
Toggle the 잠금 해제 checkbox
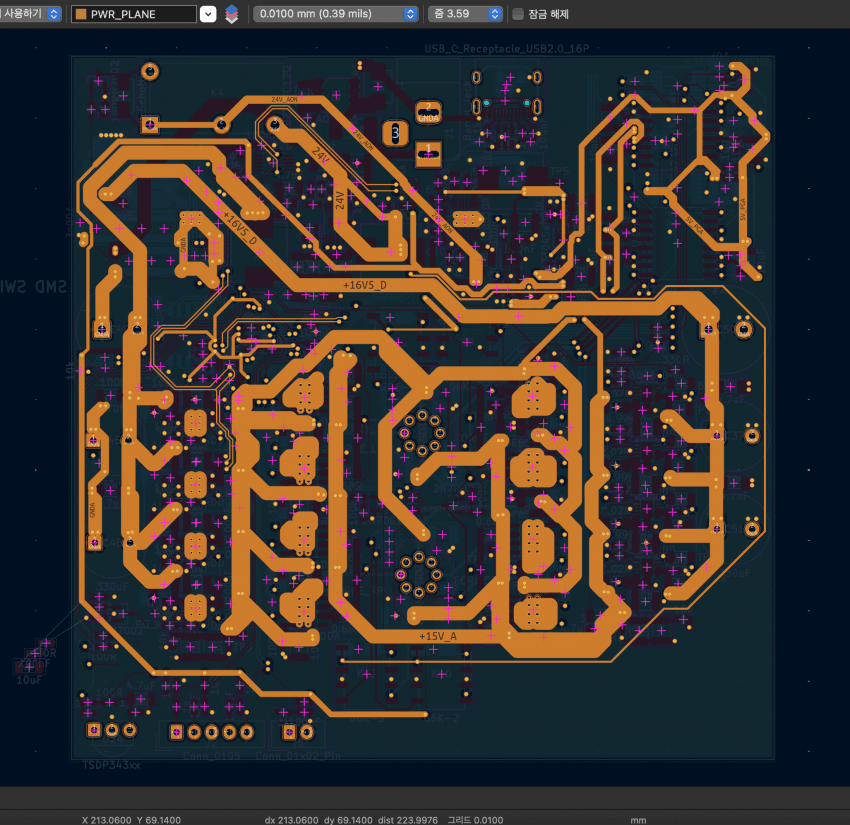pyautogui.click(x=518, y=14)
